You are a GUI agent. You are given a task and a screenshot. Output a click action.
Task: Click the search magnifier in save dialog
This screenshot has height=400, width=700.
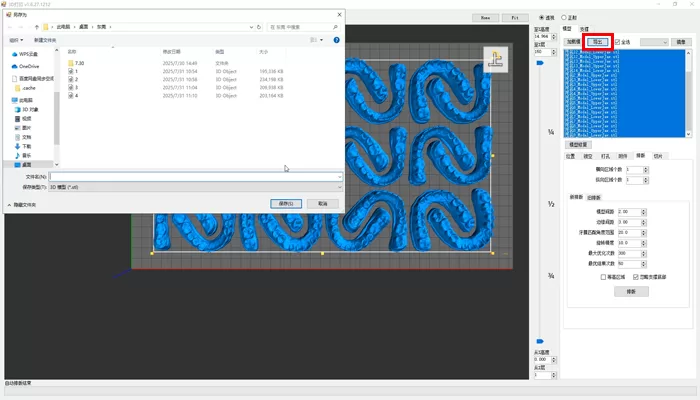click(x=335, y=27)
